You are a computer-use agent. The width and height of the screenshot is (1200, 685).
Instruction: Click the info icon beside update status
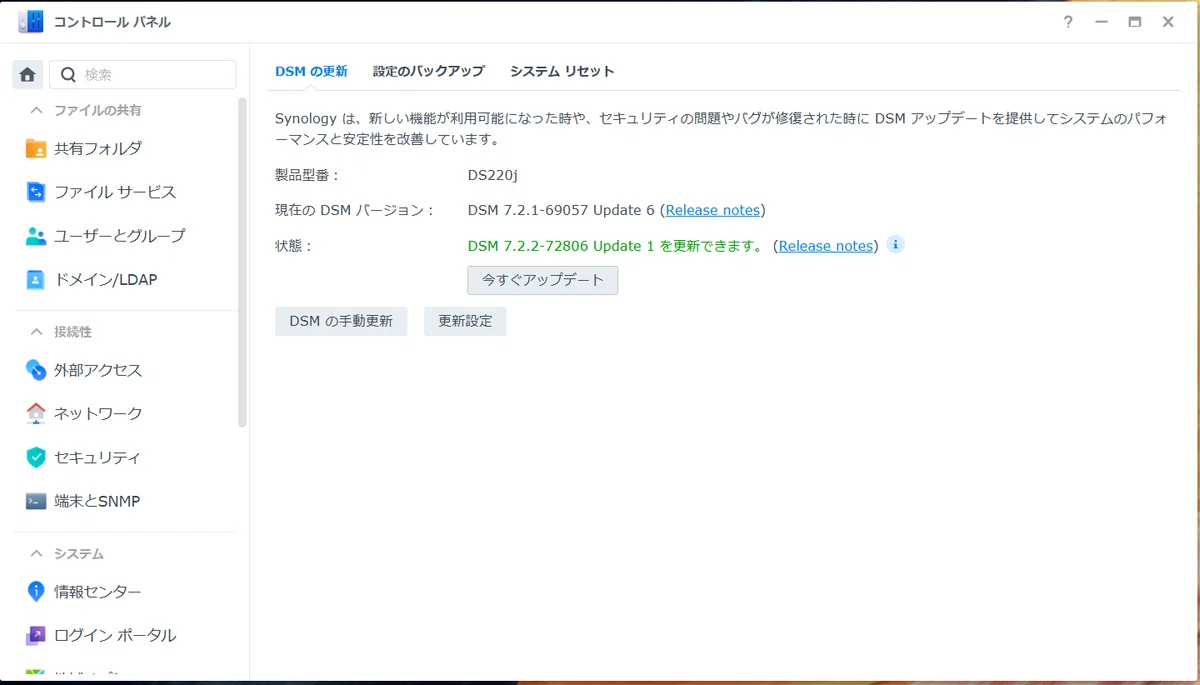tap(895, 244)
